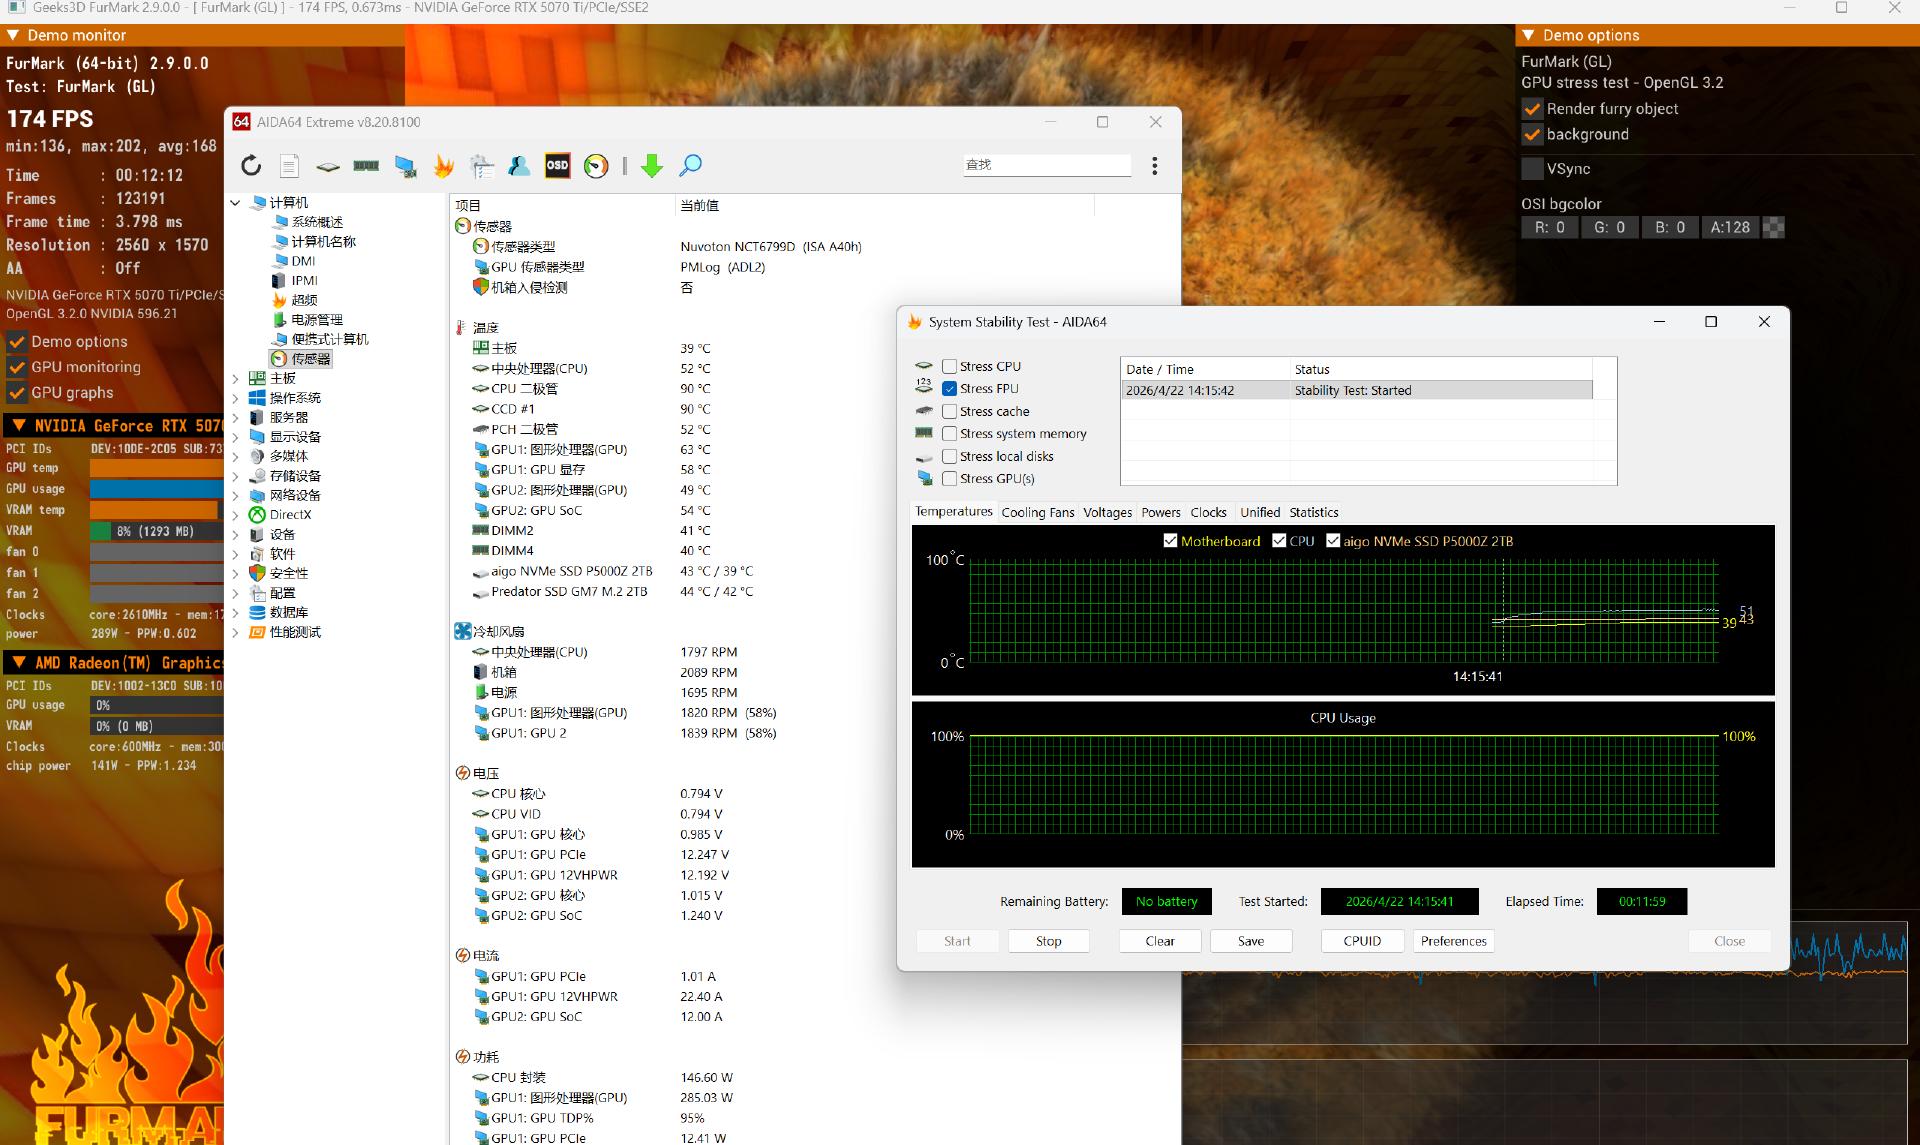
Task: Uncheck the Stress FPU option
Action: [x=950, y=388]
